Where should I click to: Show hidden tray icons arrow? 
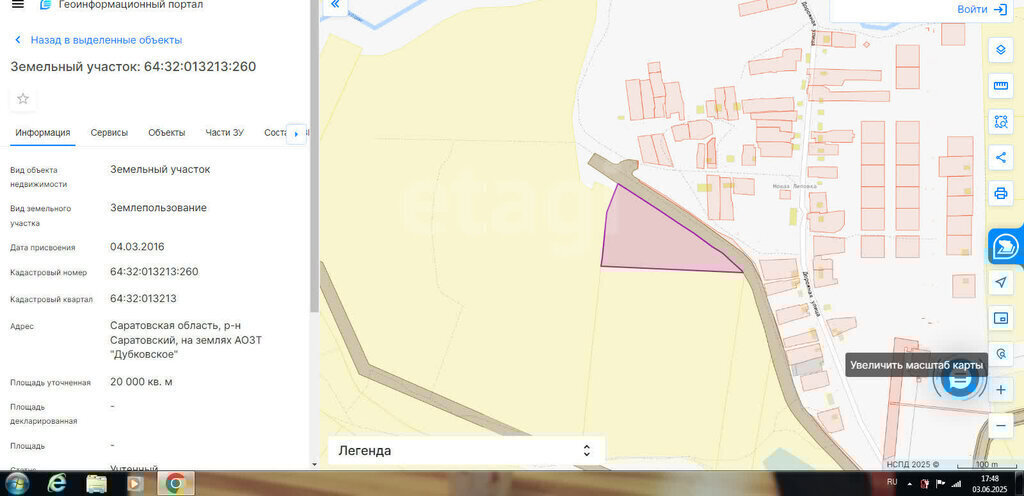click(909, 484)
